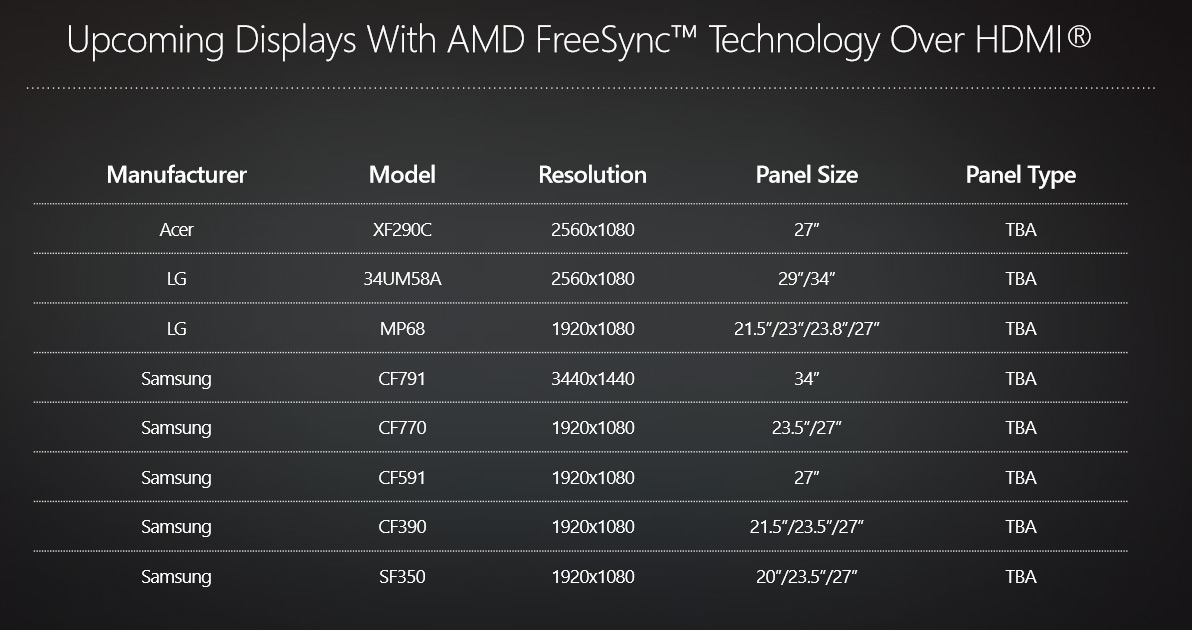Select the Acer manufacturer cell
The width and height of the screenshot is (1192, 630).
(x=176, y=230)
